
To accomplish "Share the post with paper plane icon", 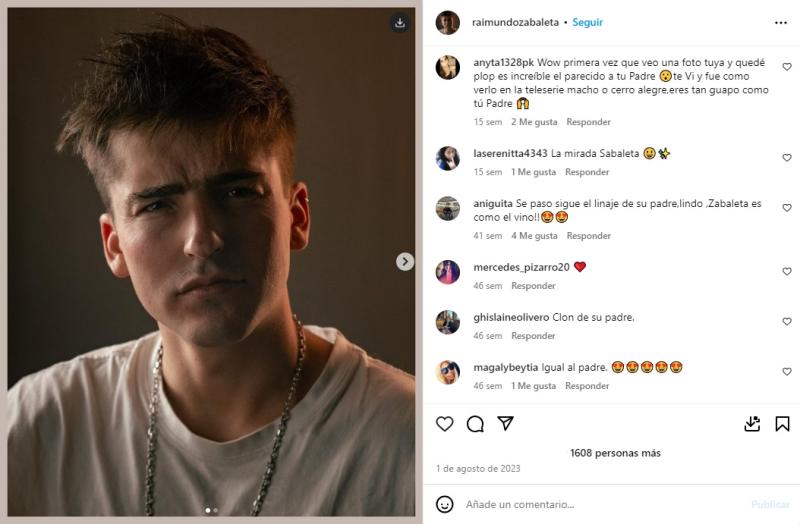I will click(506, 424).
